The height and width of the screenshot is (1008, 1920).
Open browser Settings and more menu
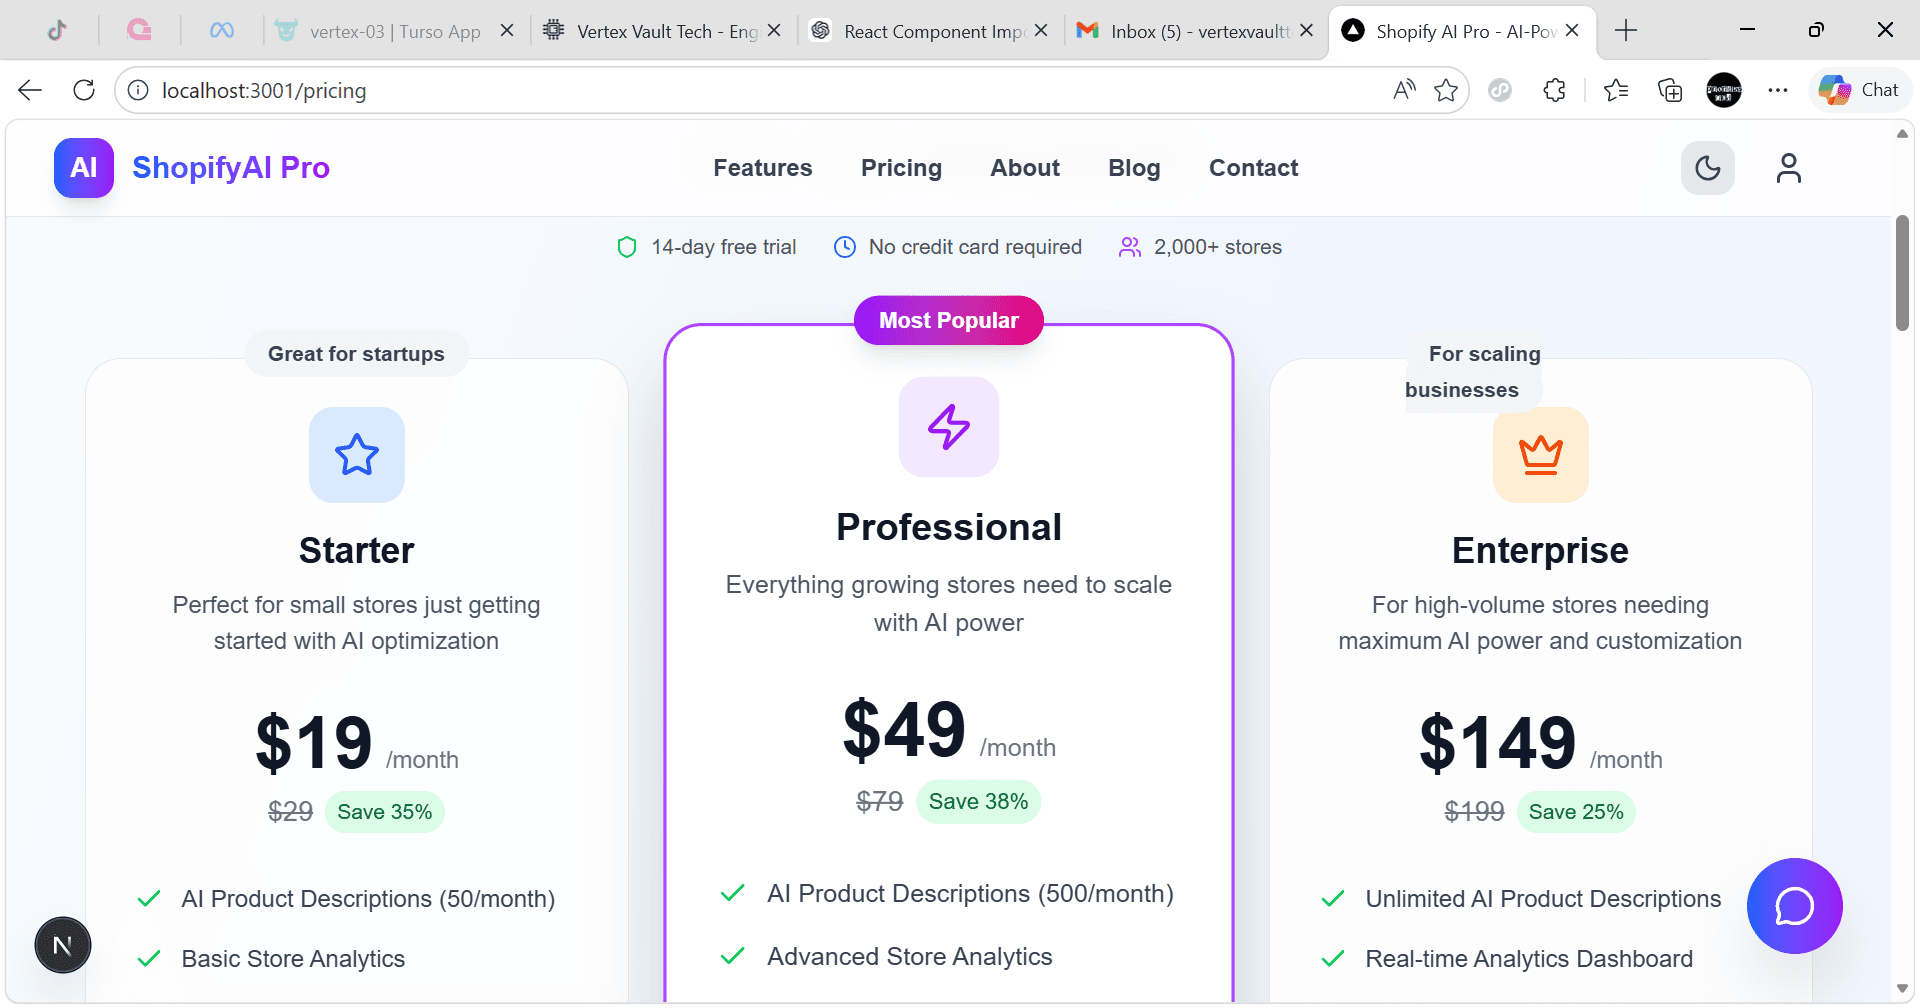(1777, 90)
